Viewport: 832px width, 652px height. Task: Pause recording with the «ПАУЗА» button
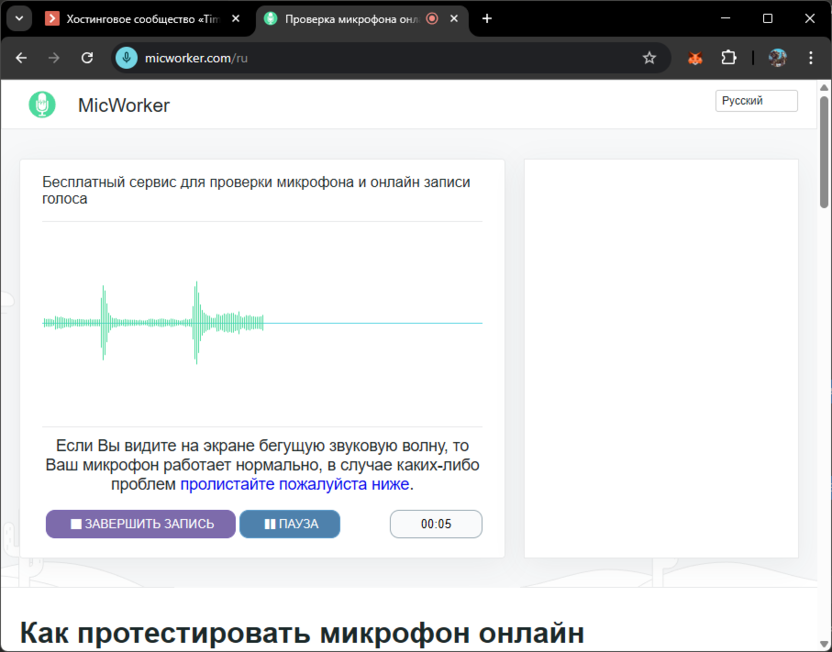pyautogui.click(x=290, y=524)
